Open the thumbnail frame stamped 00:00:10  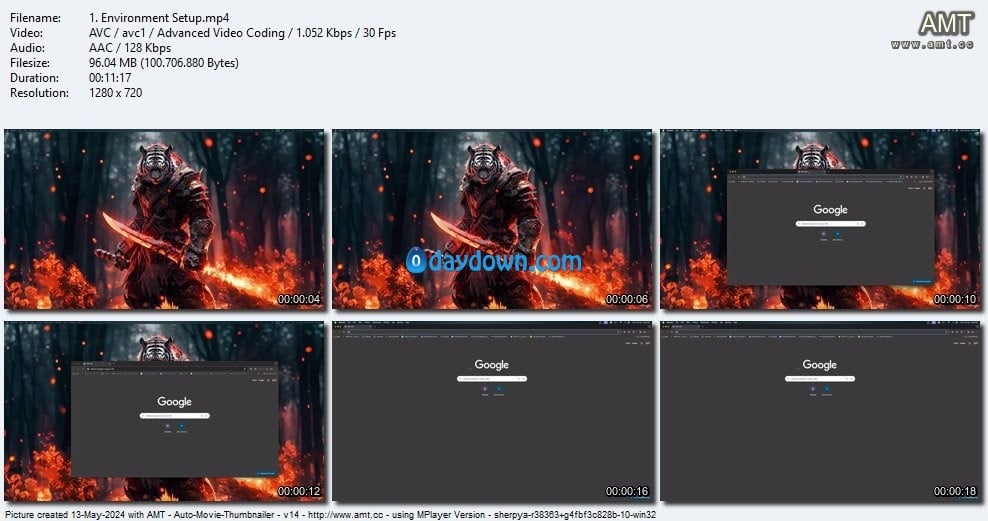(820, 219)
